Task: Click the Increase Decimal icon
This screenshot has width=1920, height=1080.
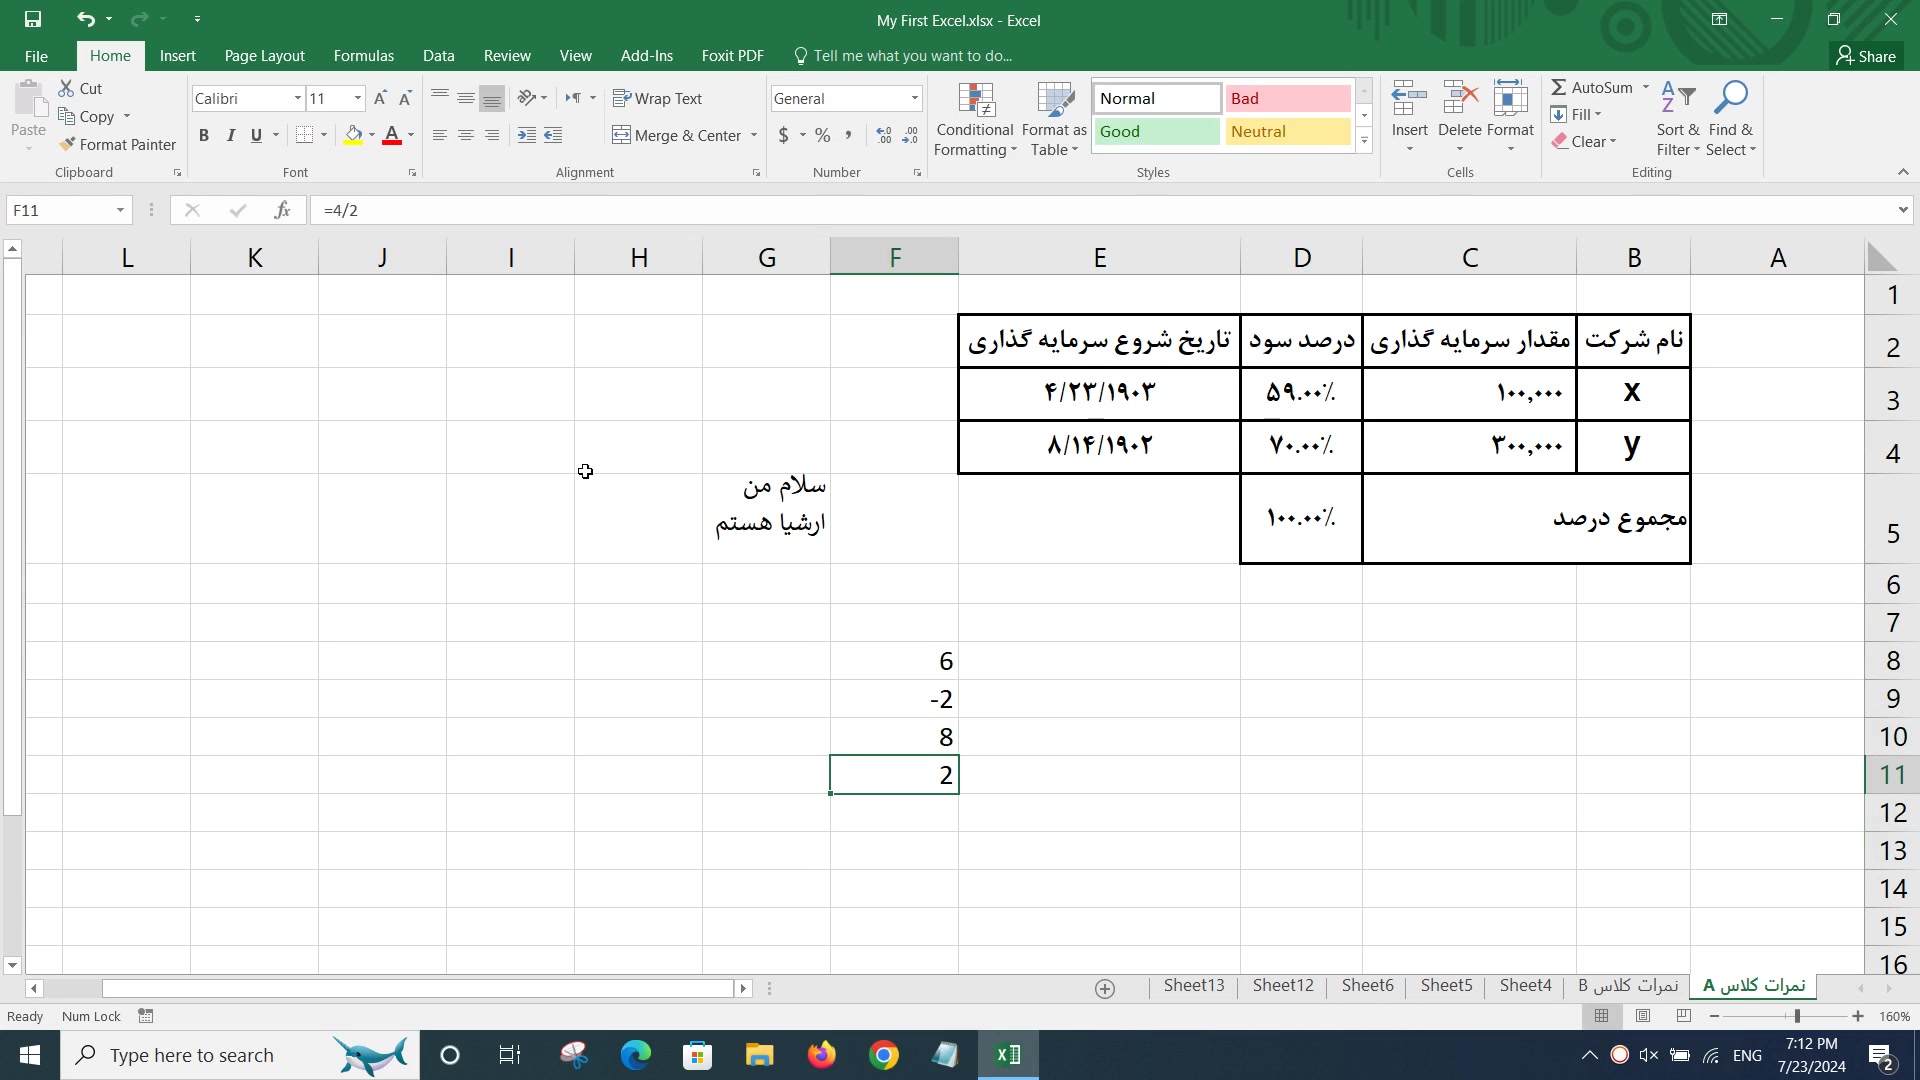Action: 883,135
